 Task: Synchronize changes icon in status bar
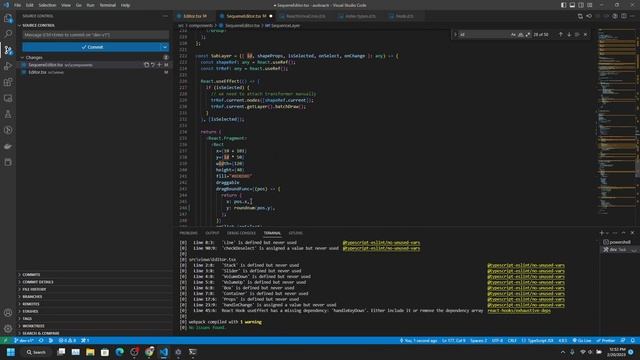pyautogui.click(x=41, y=340)
